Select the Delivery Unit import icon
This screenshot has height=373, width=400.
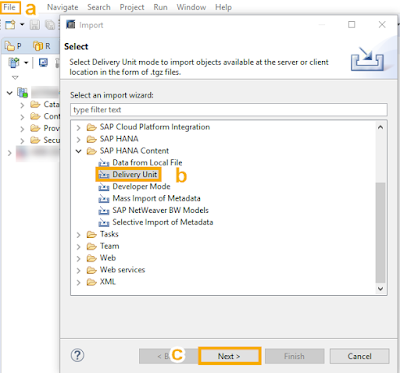pyautogui.click(x=104, y=175)
